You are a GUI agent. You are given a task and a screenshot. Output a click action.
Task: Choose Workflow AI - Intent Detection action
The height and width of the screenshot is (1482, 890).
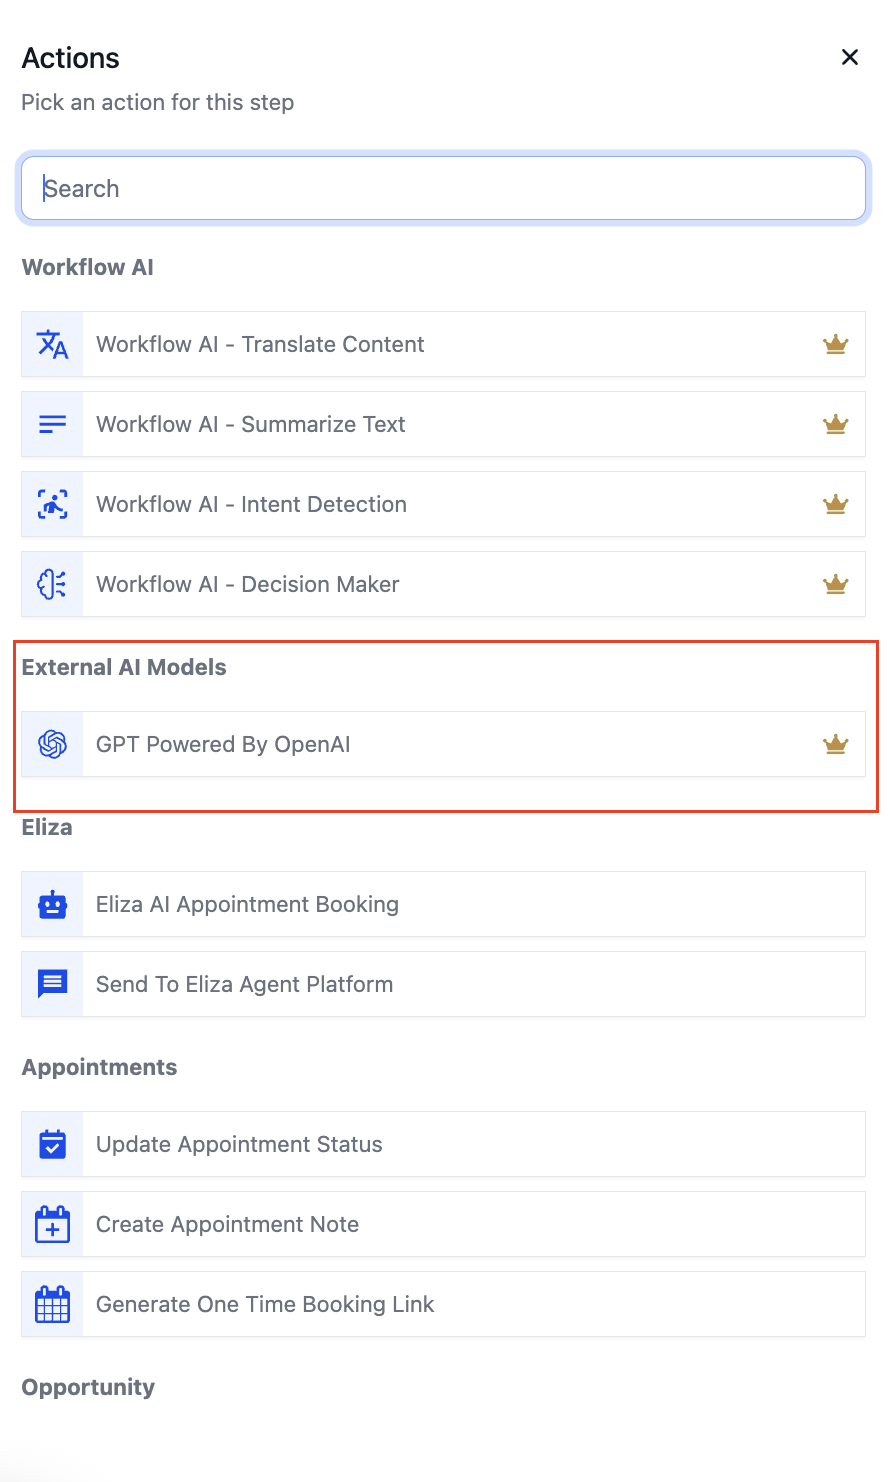click(251, 504)
